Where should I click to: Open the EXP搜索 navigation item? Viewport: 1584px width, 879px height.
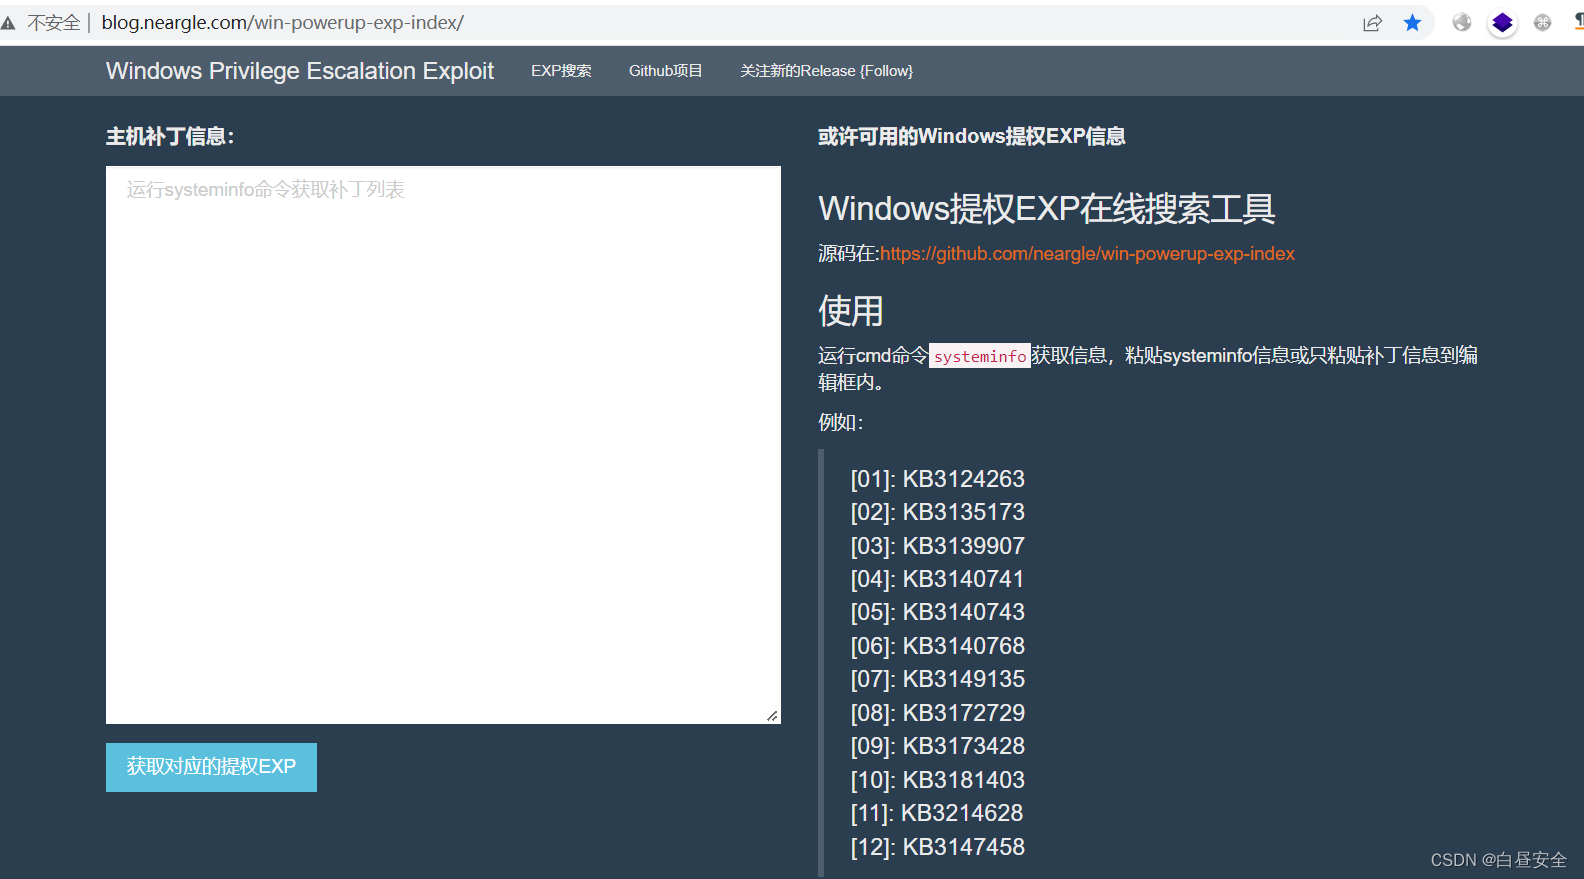click(561, 71)
